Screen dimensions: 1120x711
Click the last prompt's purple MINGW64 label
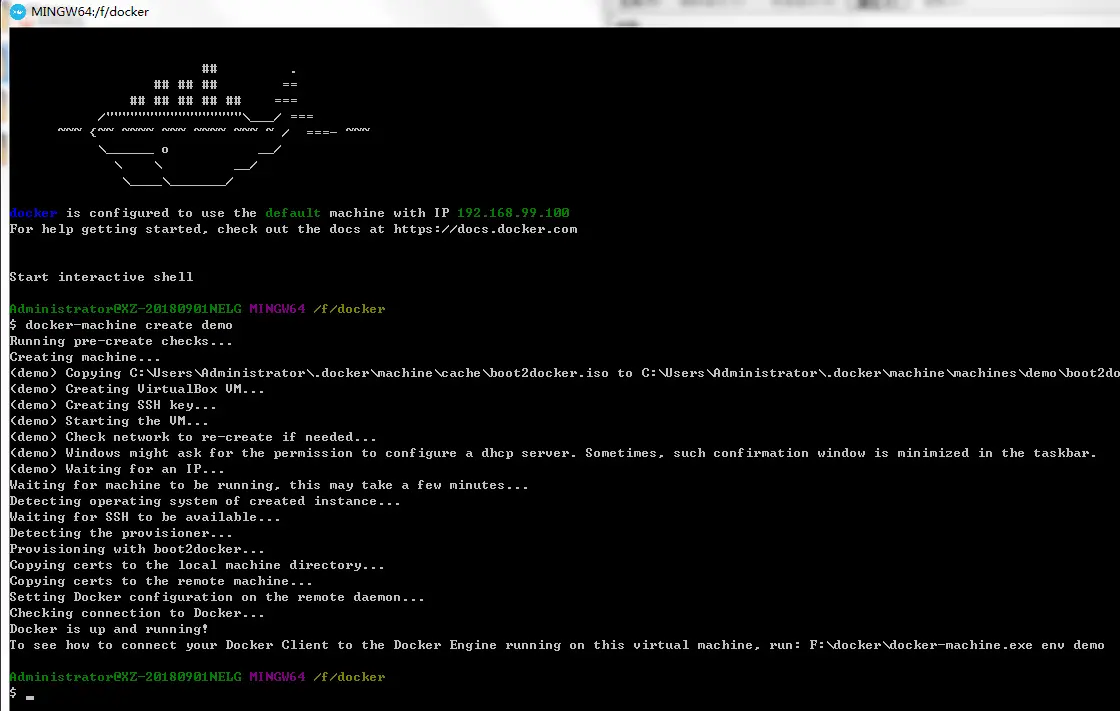pyautogui.click(x=277, y=677)
